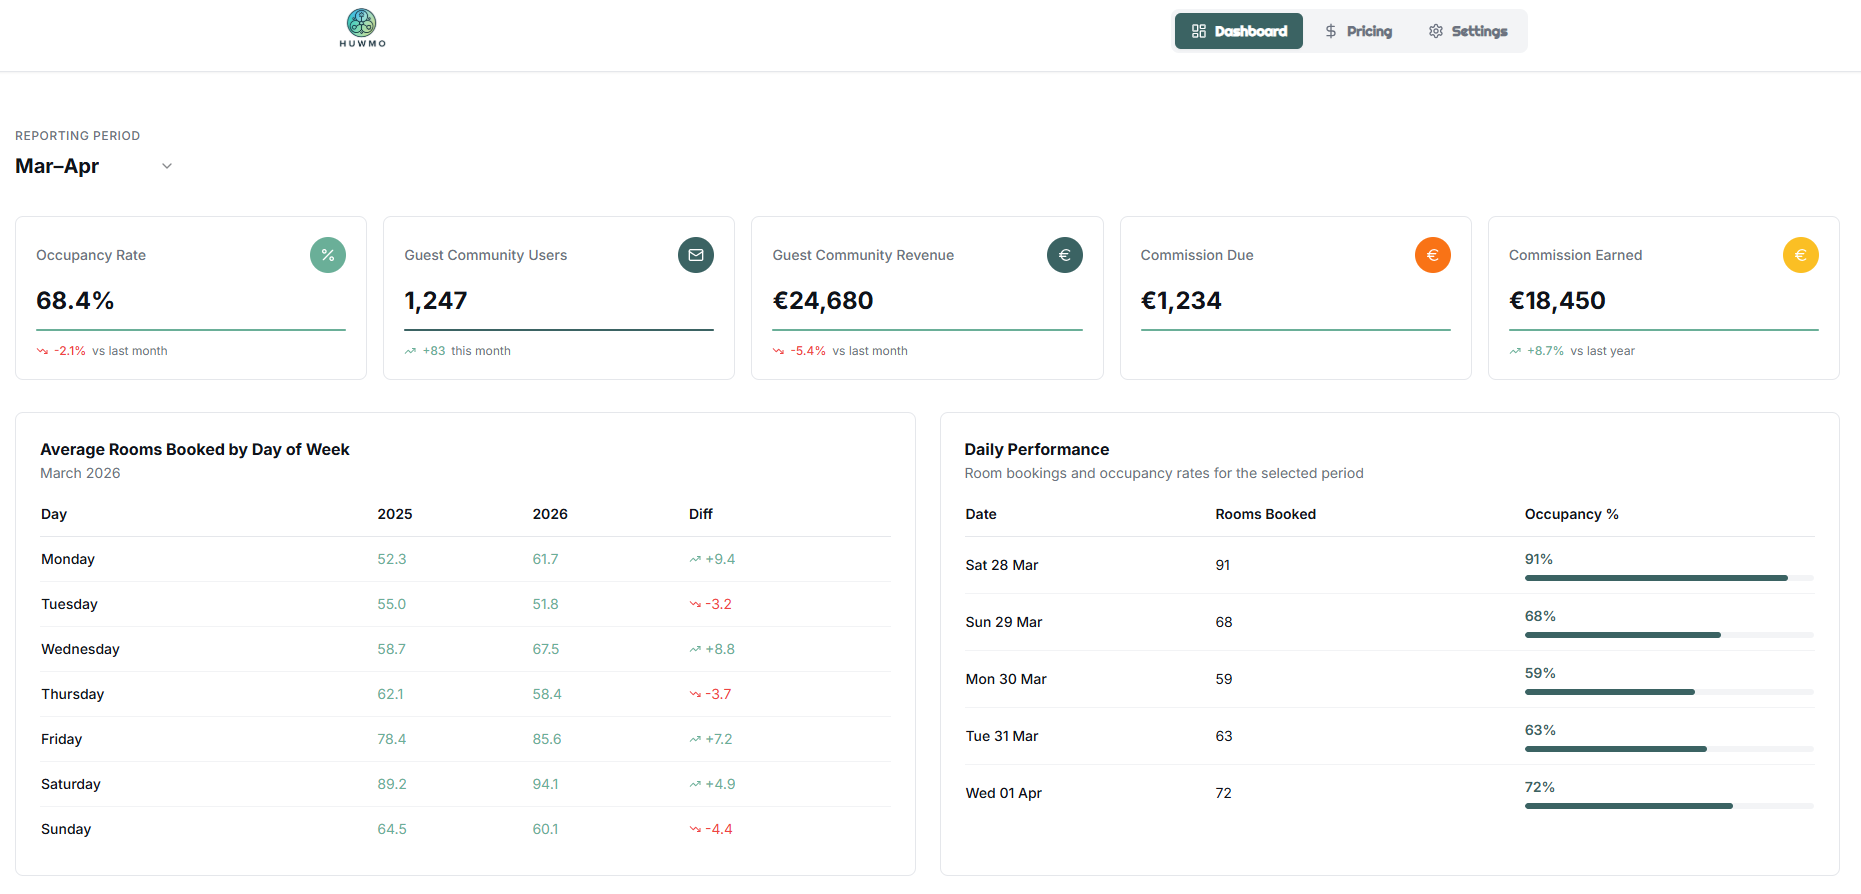
Task: Click the Sat 28 Mar occupancy progress bar
Action: (x=1668, y=578)
